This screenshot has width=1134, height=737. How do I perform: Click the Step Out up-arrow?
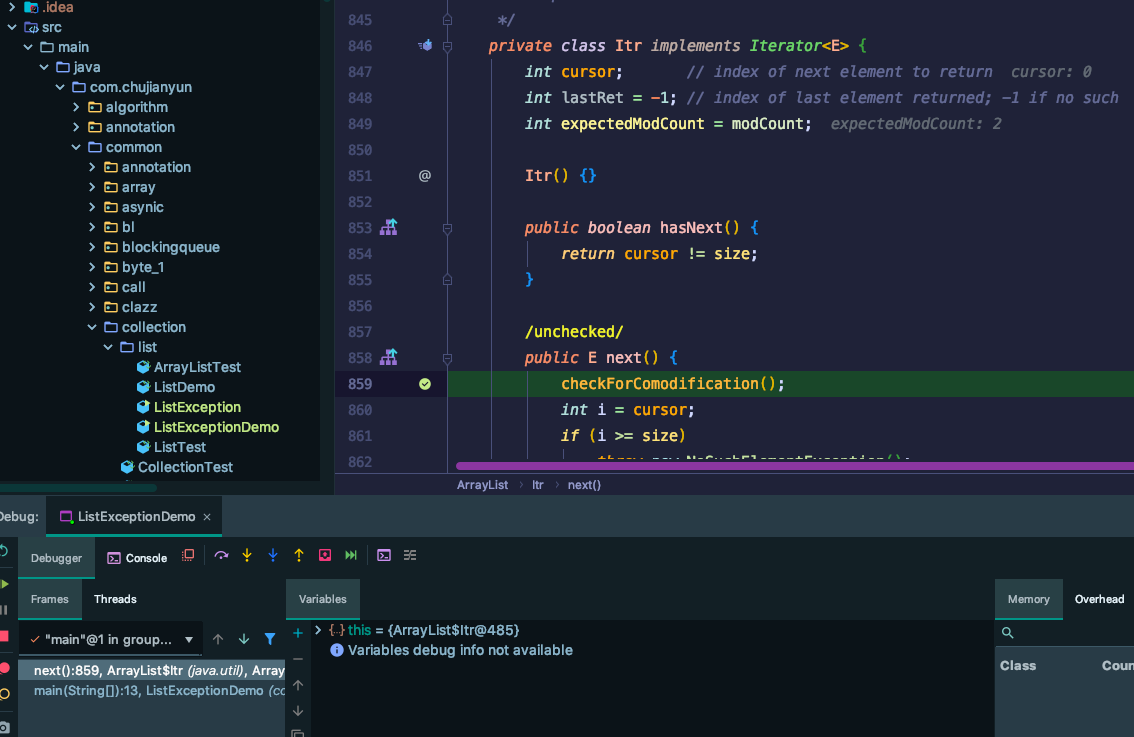tap(299, 555)
